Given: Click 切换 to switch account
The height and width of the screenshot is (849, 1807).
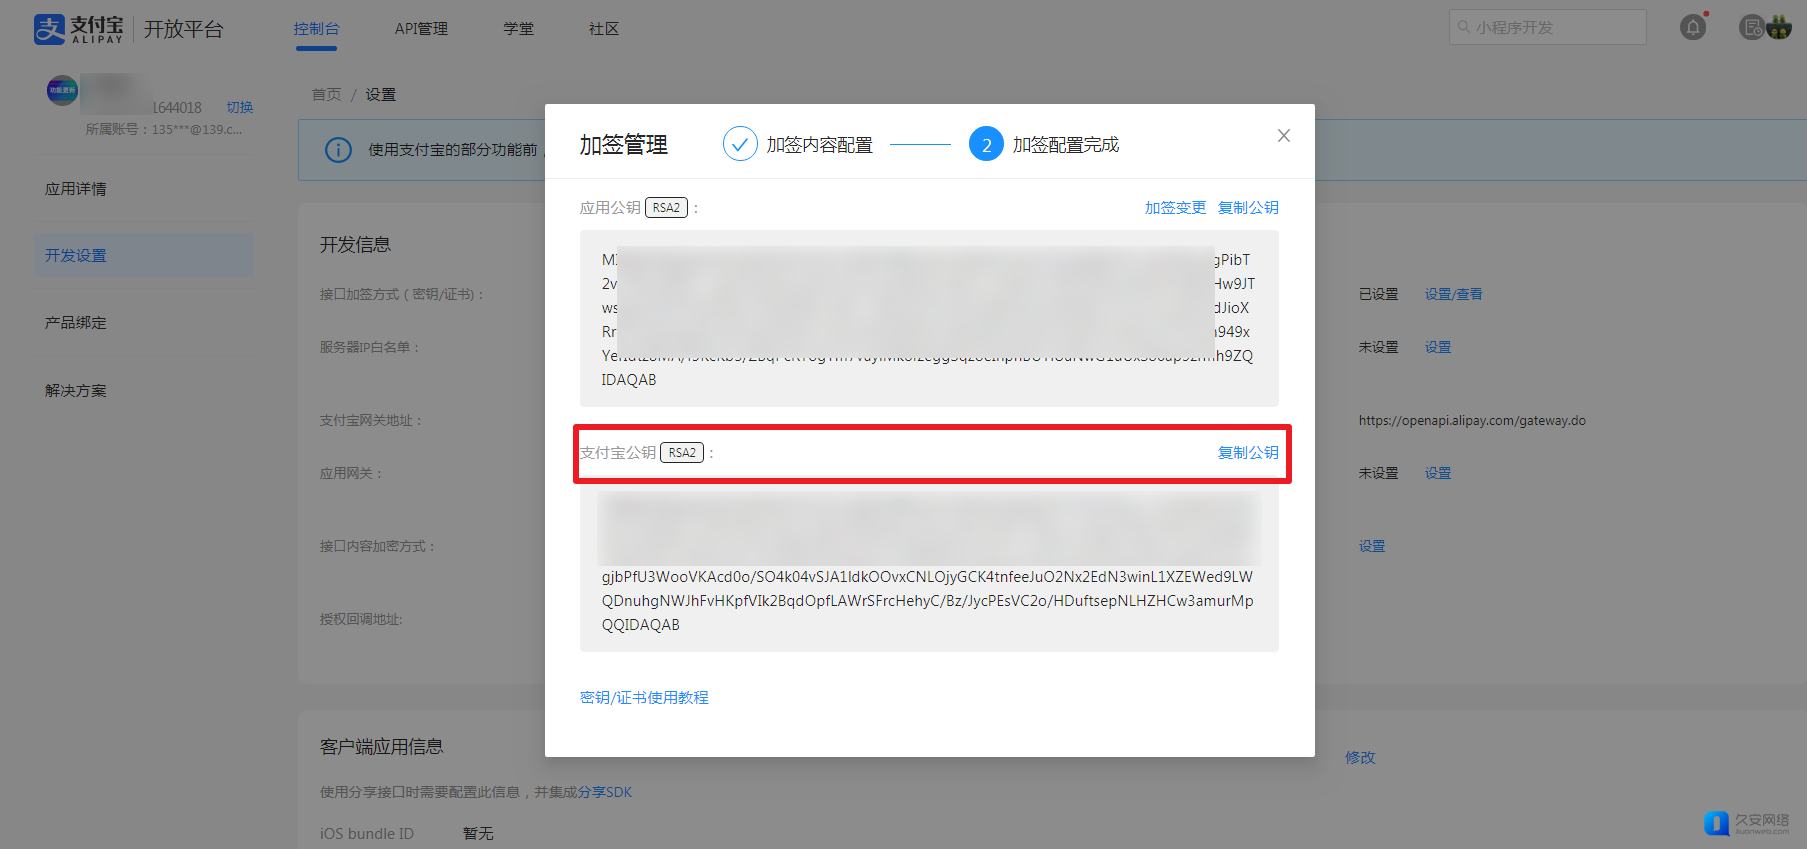Looking at the screenshot, I should tap(239, 107).
